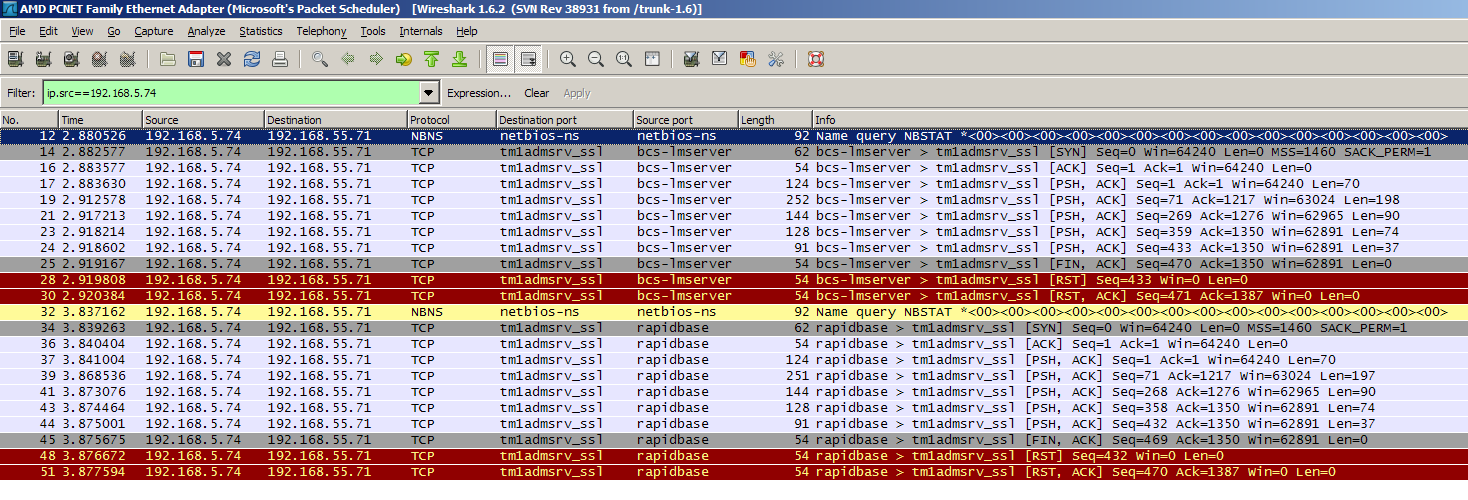Sort packets by the No. column
This screenshot has width=1468, height=500.
tap(29, 120)
